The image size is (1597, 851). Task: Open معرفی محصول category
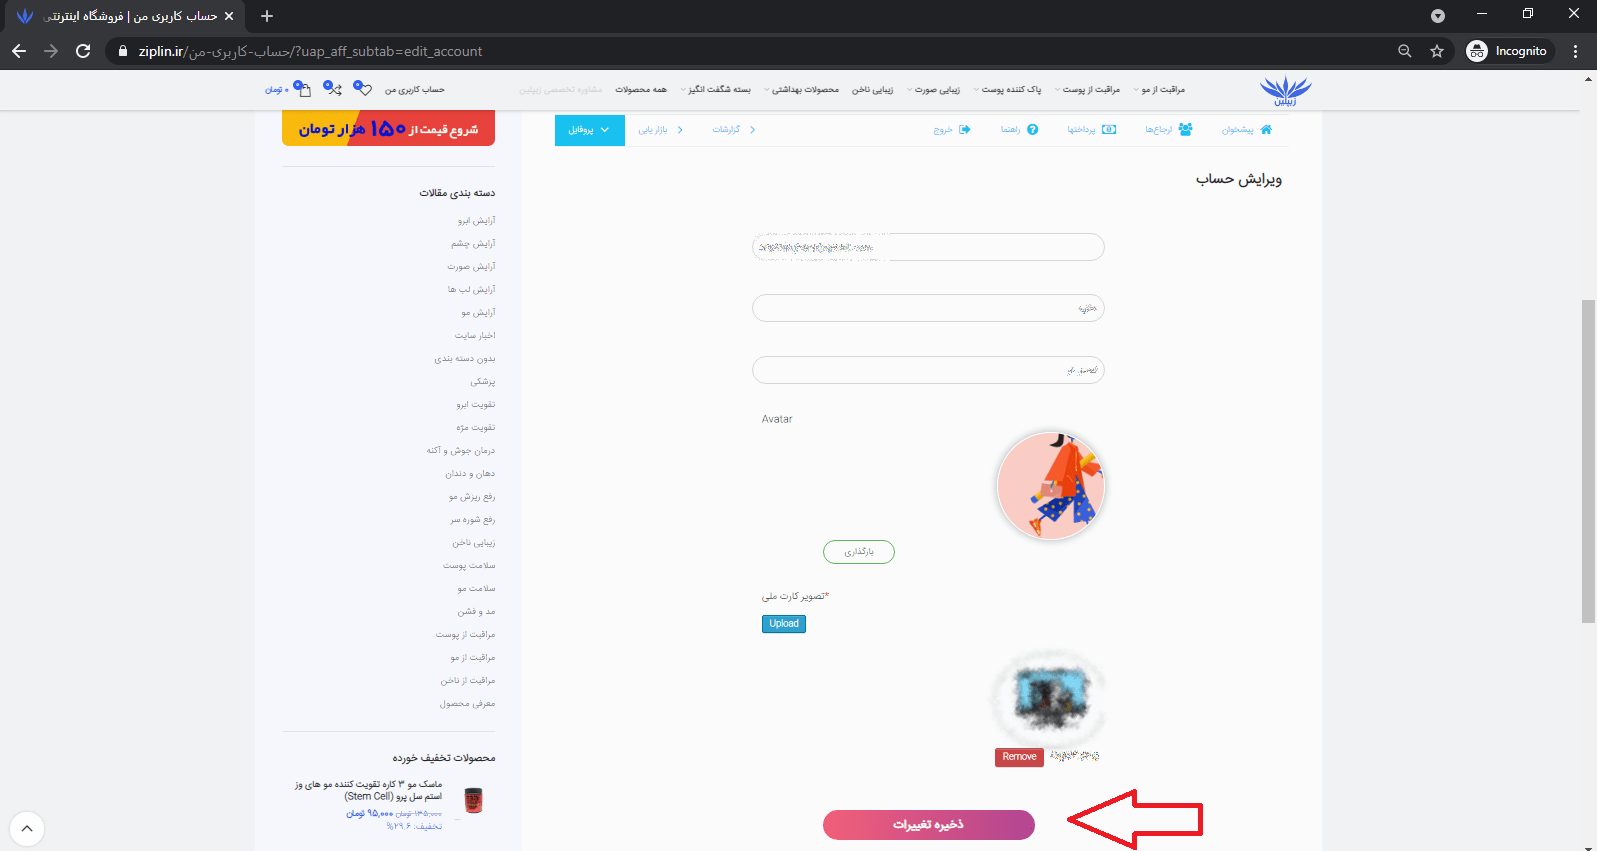pos(467,704)
